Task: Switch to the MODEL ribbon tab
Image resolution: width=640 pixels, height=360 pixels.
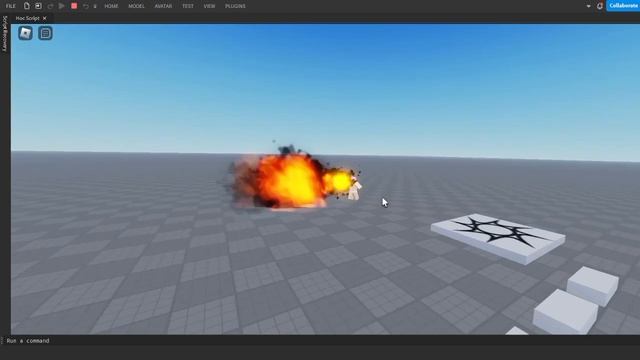Action: (x=136, y=6)
